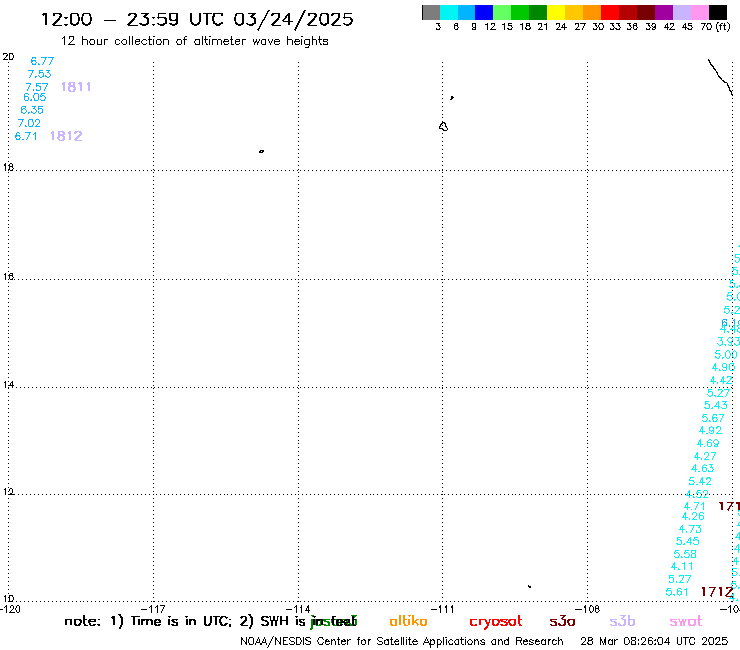Select the wave height value 5.42
740x650 pixels.
point(699,481)
